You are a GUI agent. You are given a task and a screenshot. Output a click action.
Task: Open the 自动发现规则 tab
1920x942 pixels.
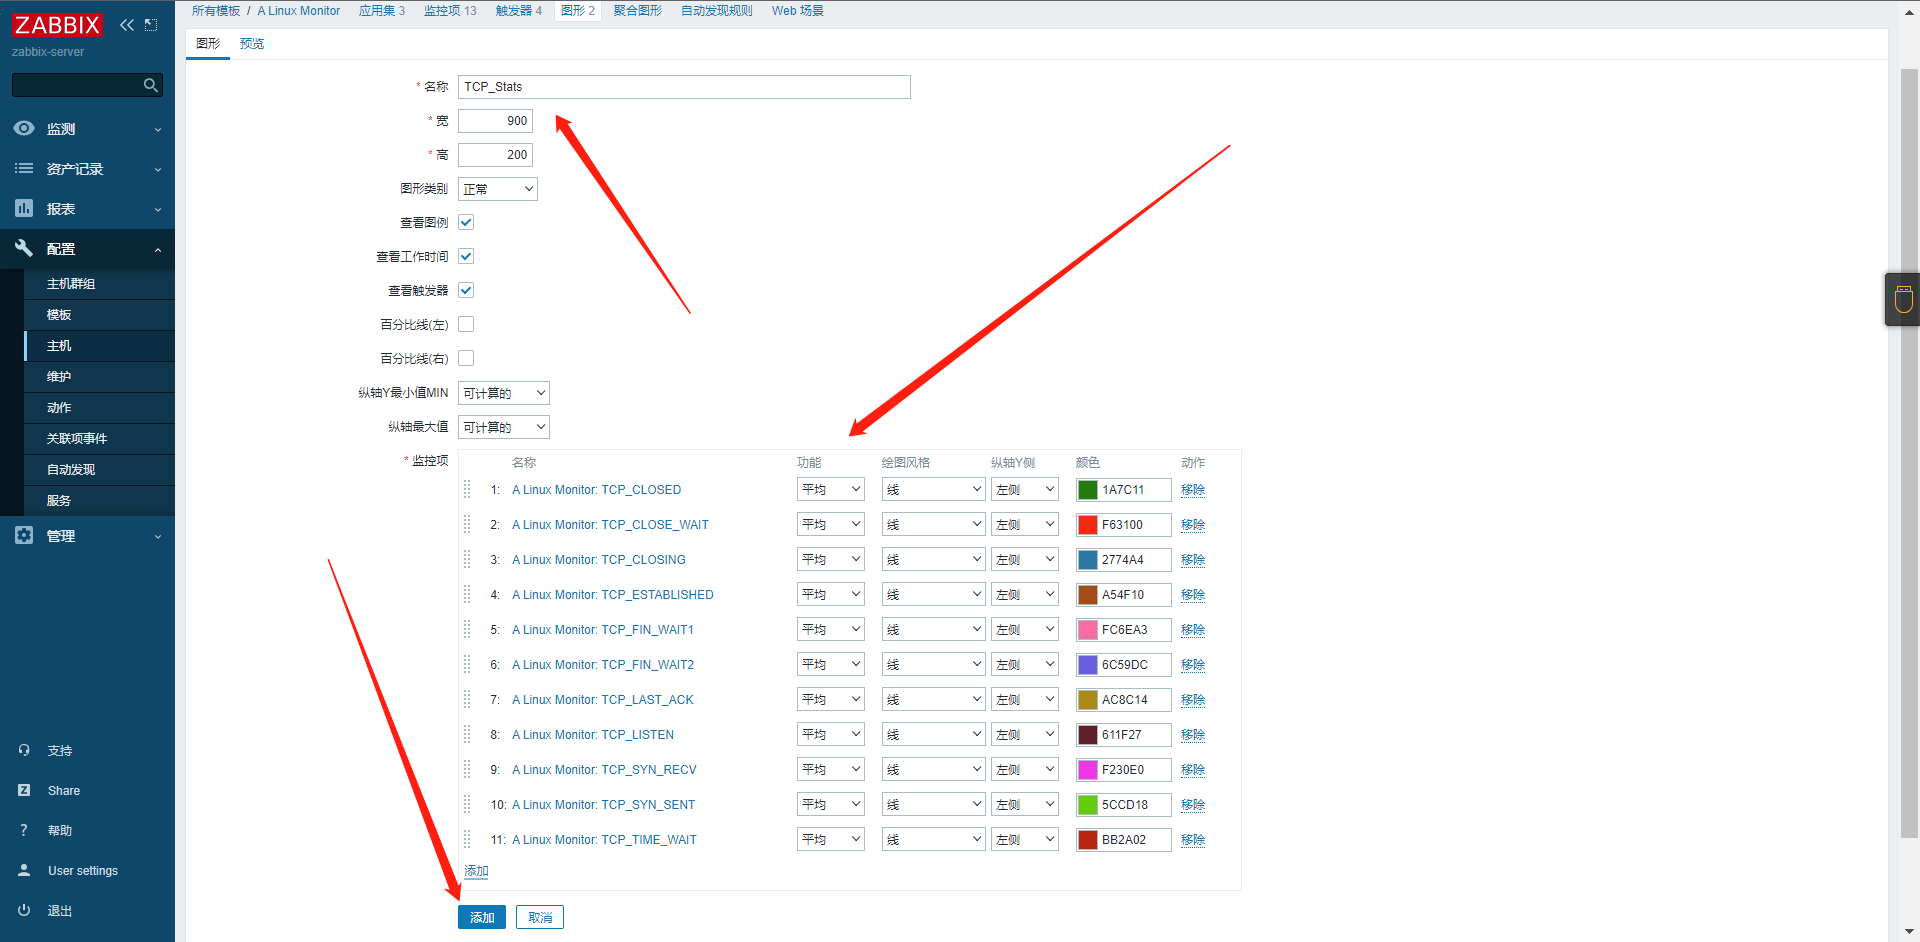coord(717,11)
